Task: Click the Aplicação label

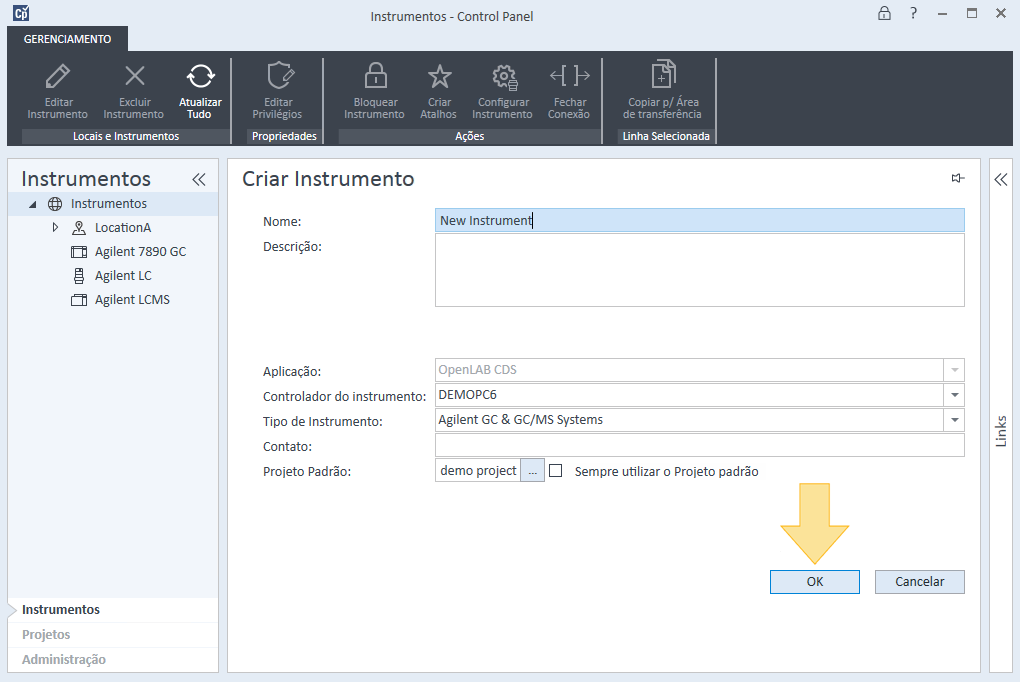Action: [x=292, y=372]
